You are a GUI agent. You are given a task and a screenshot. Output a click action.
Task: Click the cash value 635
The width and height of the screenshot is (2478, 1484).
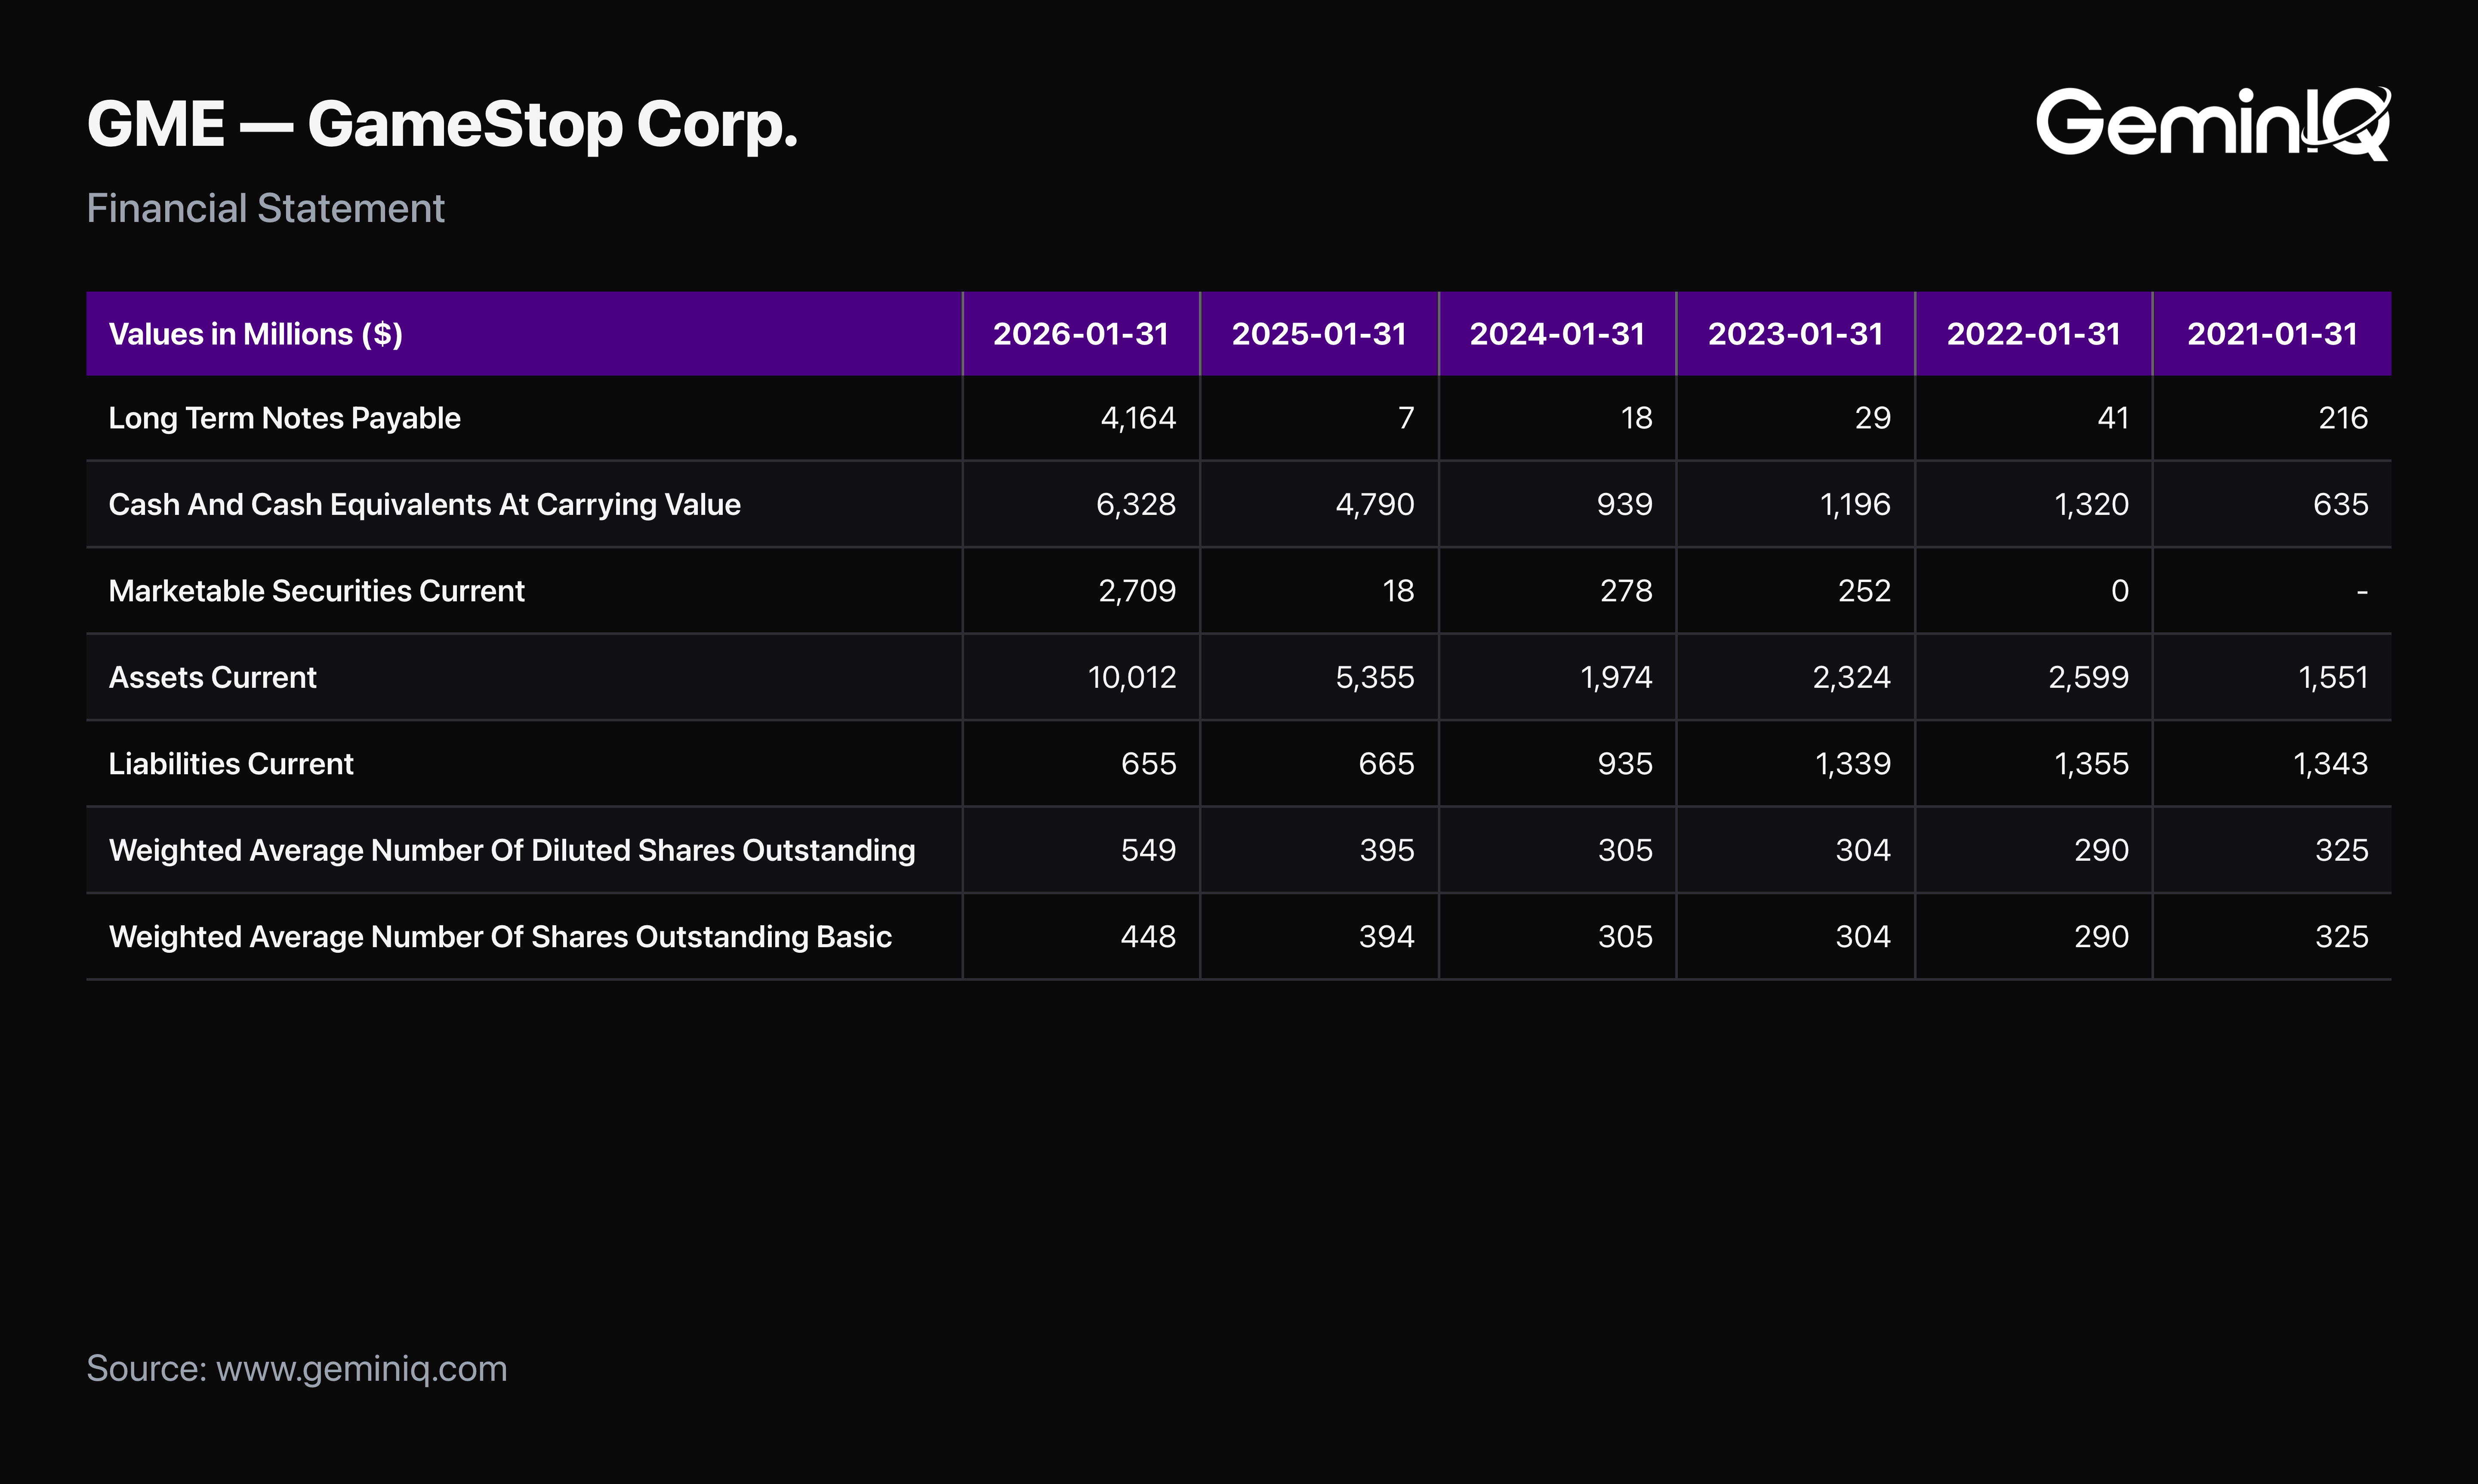[x=2341, y=505]
